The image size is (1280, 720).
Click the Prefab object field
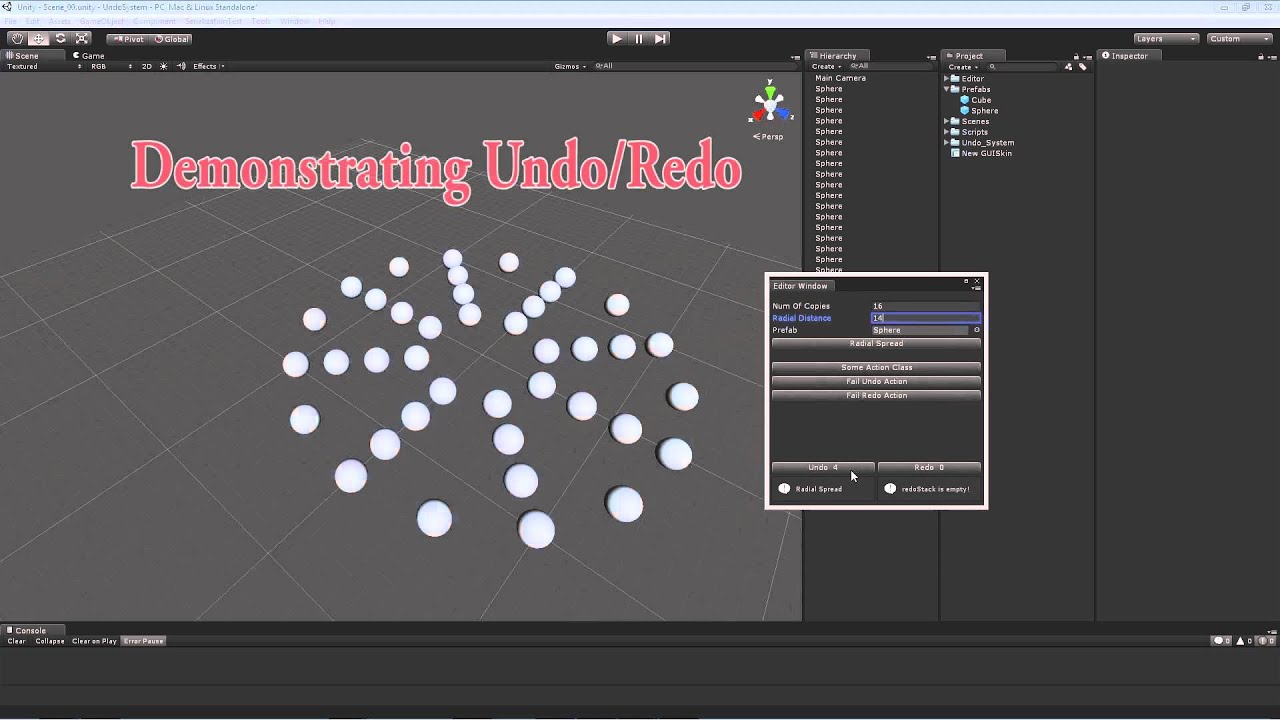(x=922, y=330)
